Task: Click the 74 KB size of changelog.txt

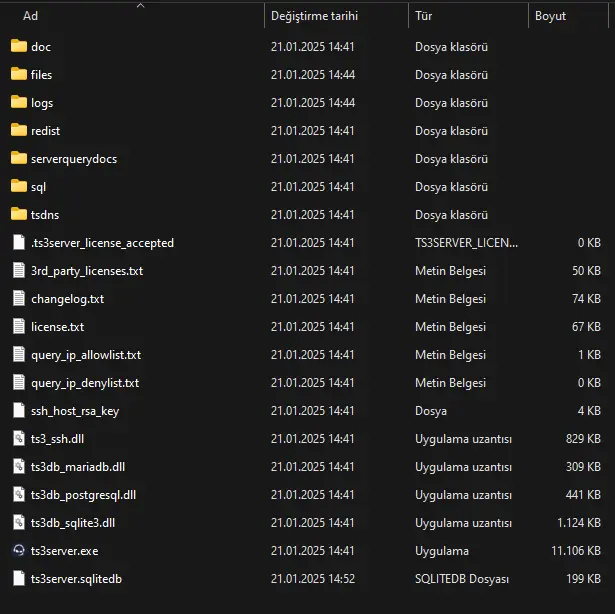Action: pyautogui.click(x=586, y=299)
